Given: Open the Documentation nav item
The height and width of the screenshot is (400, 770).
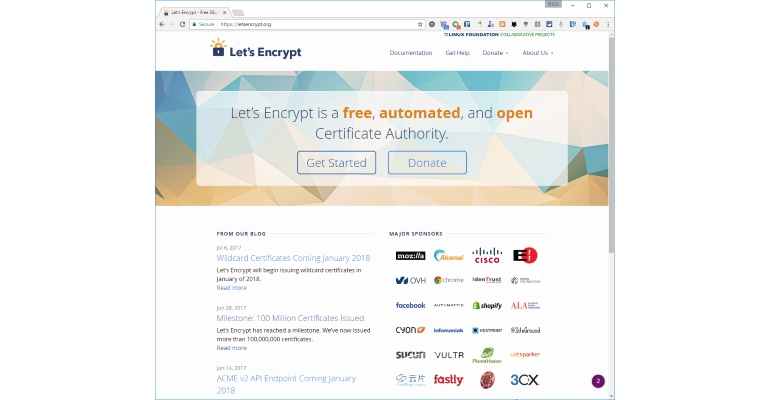Looking at the screenshot, I should point(411,53).
